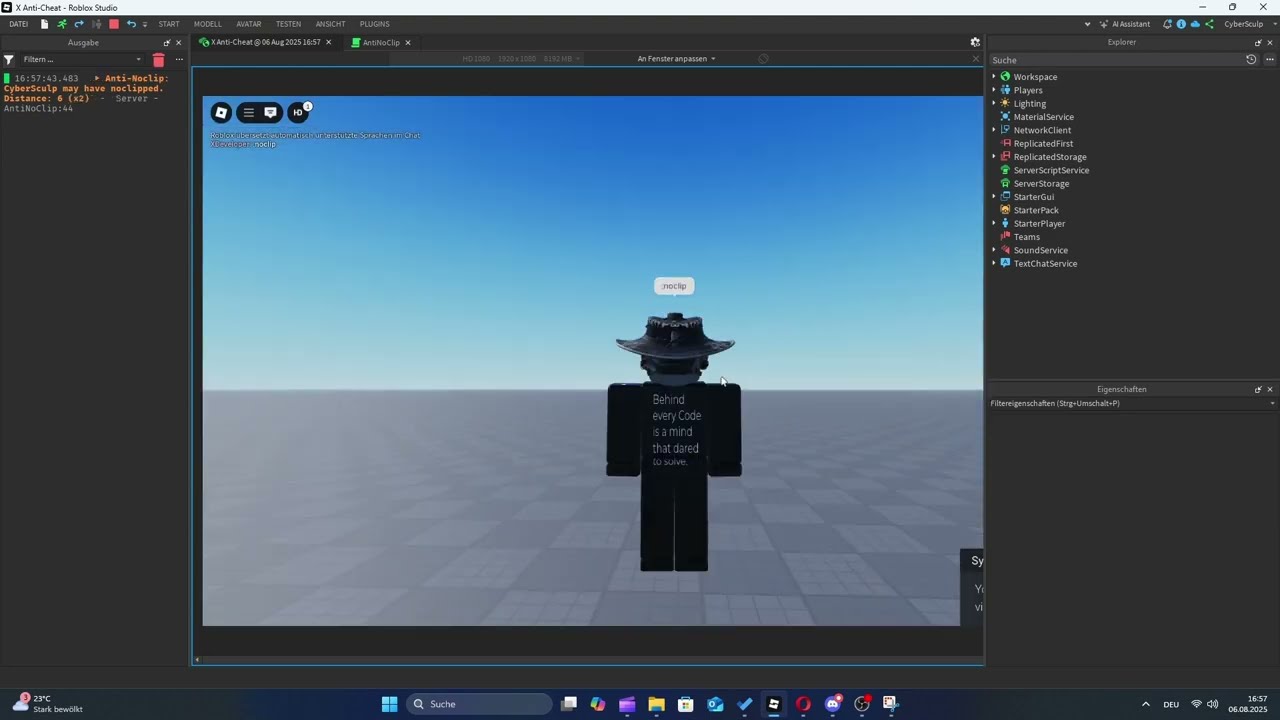Screen dimensions: 1280x720
Task: Expand the ReplicatedStorage tree node
Action: pos(994,157)
